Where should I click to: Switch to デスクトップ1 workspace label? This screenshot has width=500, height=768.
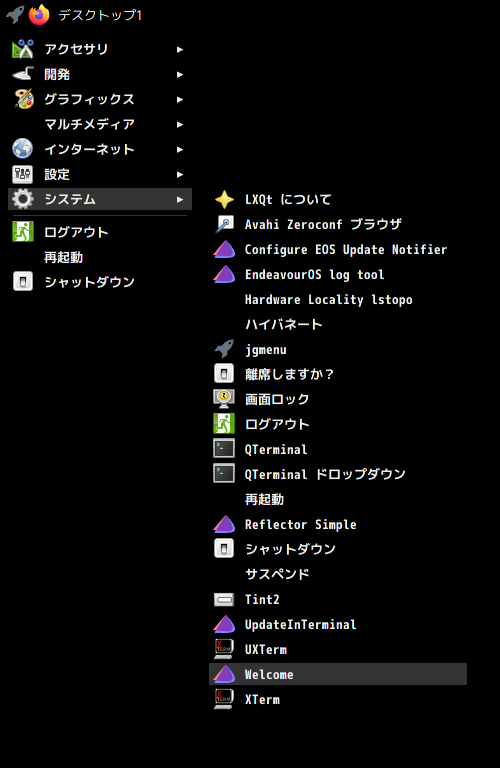(x=100, y=15)
